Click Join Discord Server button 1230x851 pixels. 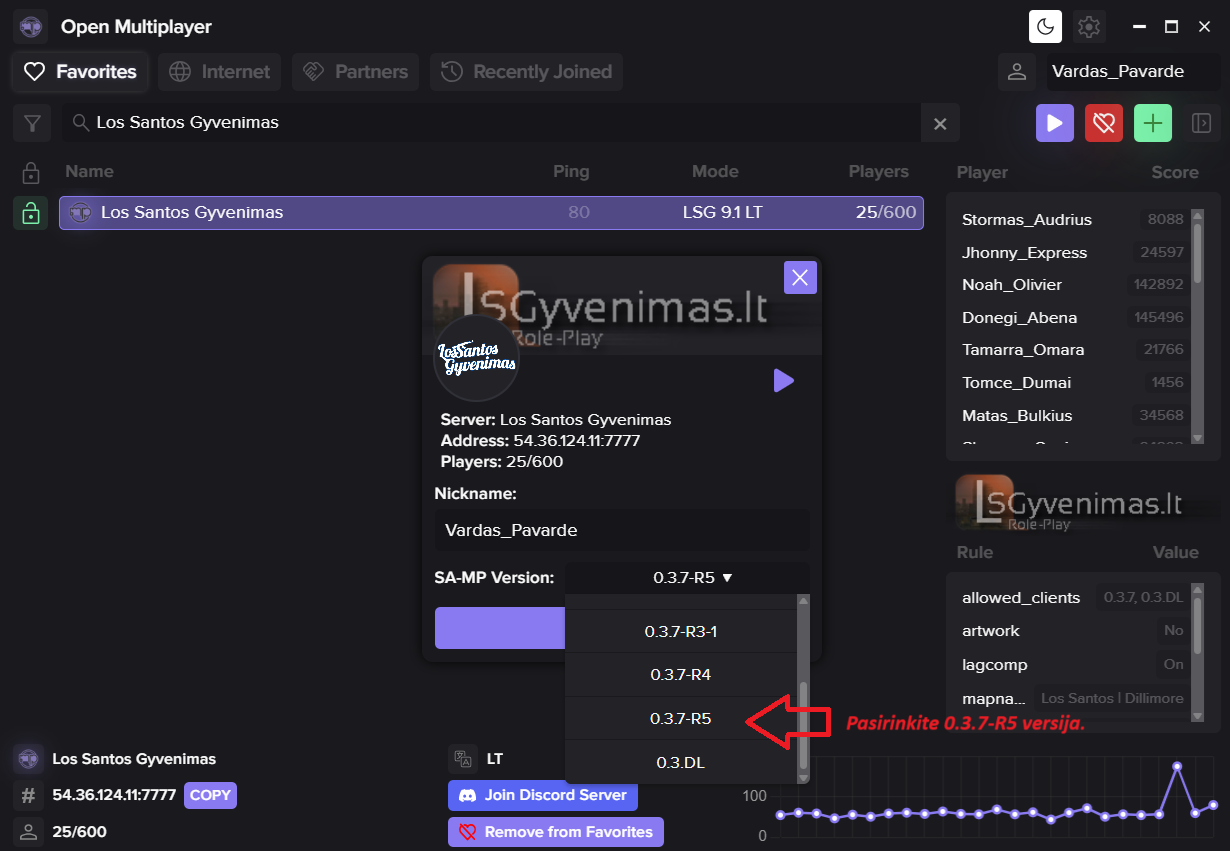543,795
